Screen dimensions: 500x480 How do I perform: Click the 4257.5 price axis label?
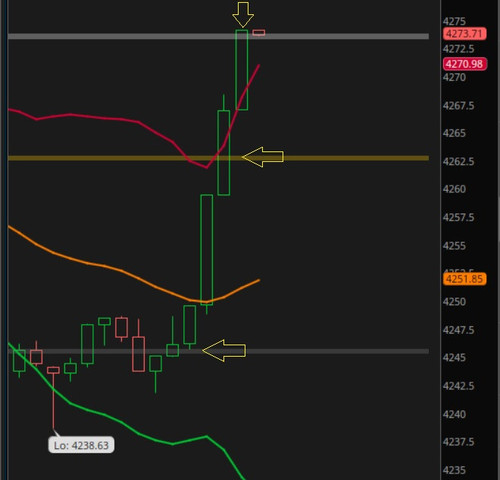click(x=458, y=218)
